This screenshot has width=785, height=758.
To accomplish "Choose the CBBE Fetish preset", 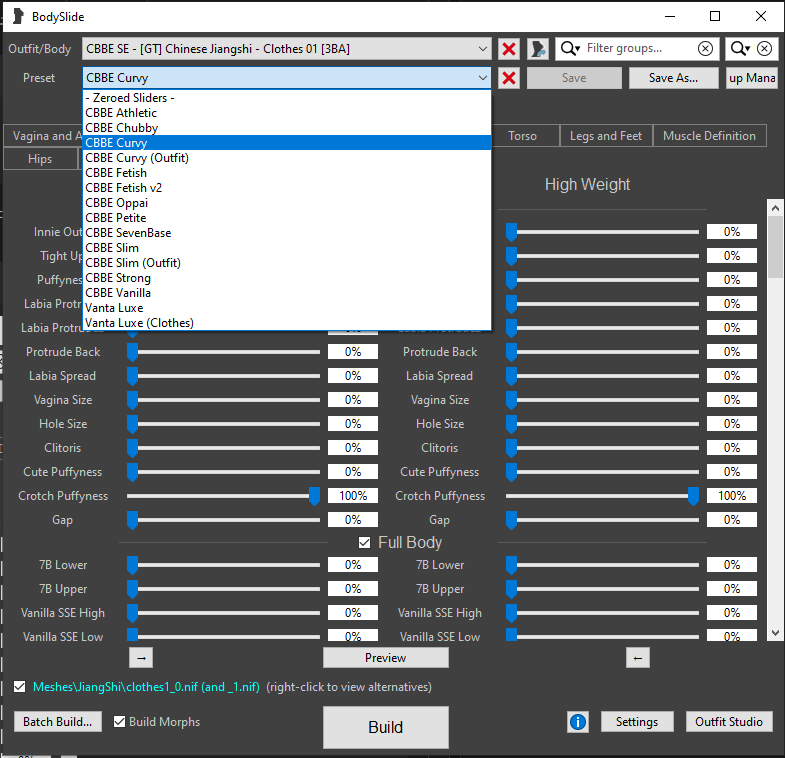I will [x=287, y=173].
